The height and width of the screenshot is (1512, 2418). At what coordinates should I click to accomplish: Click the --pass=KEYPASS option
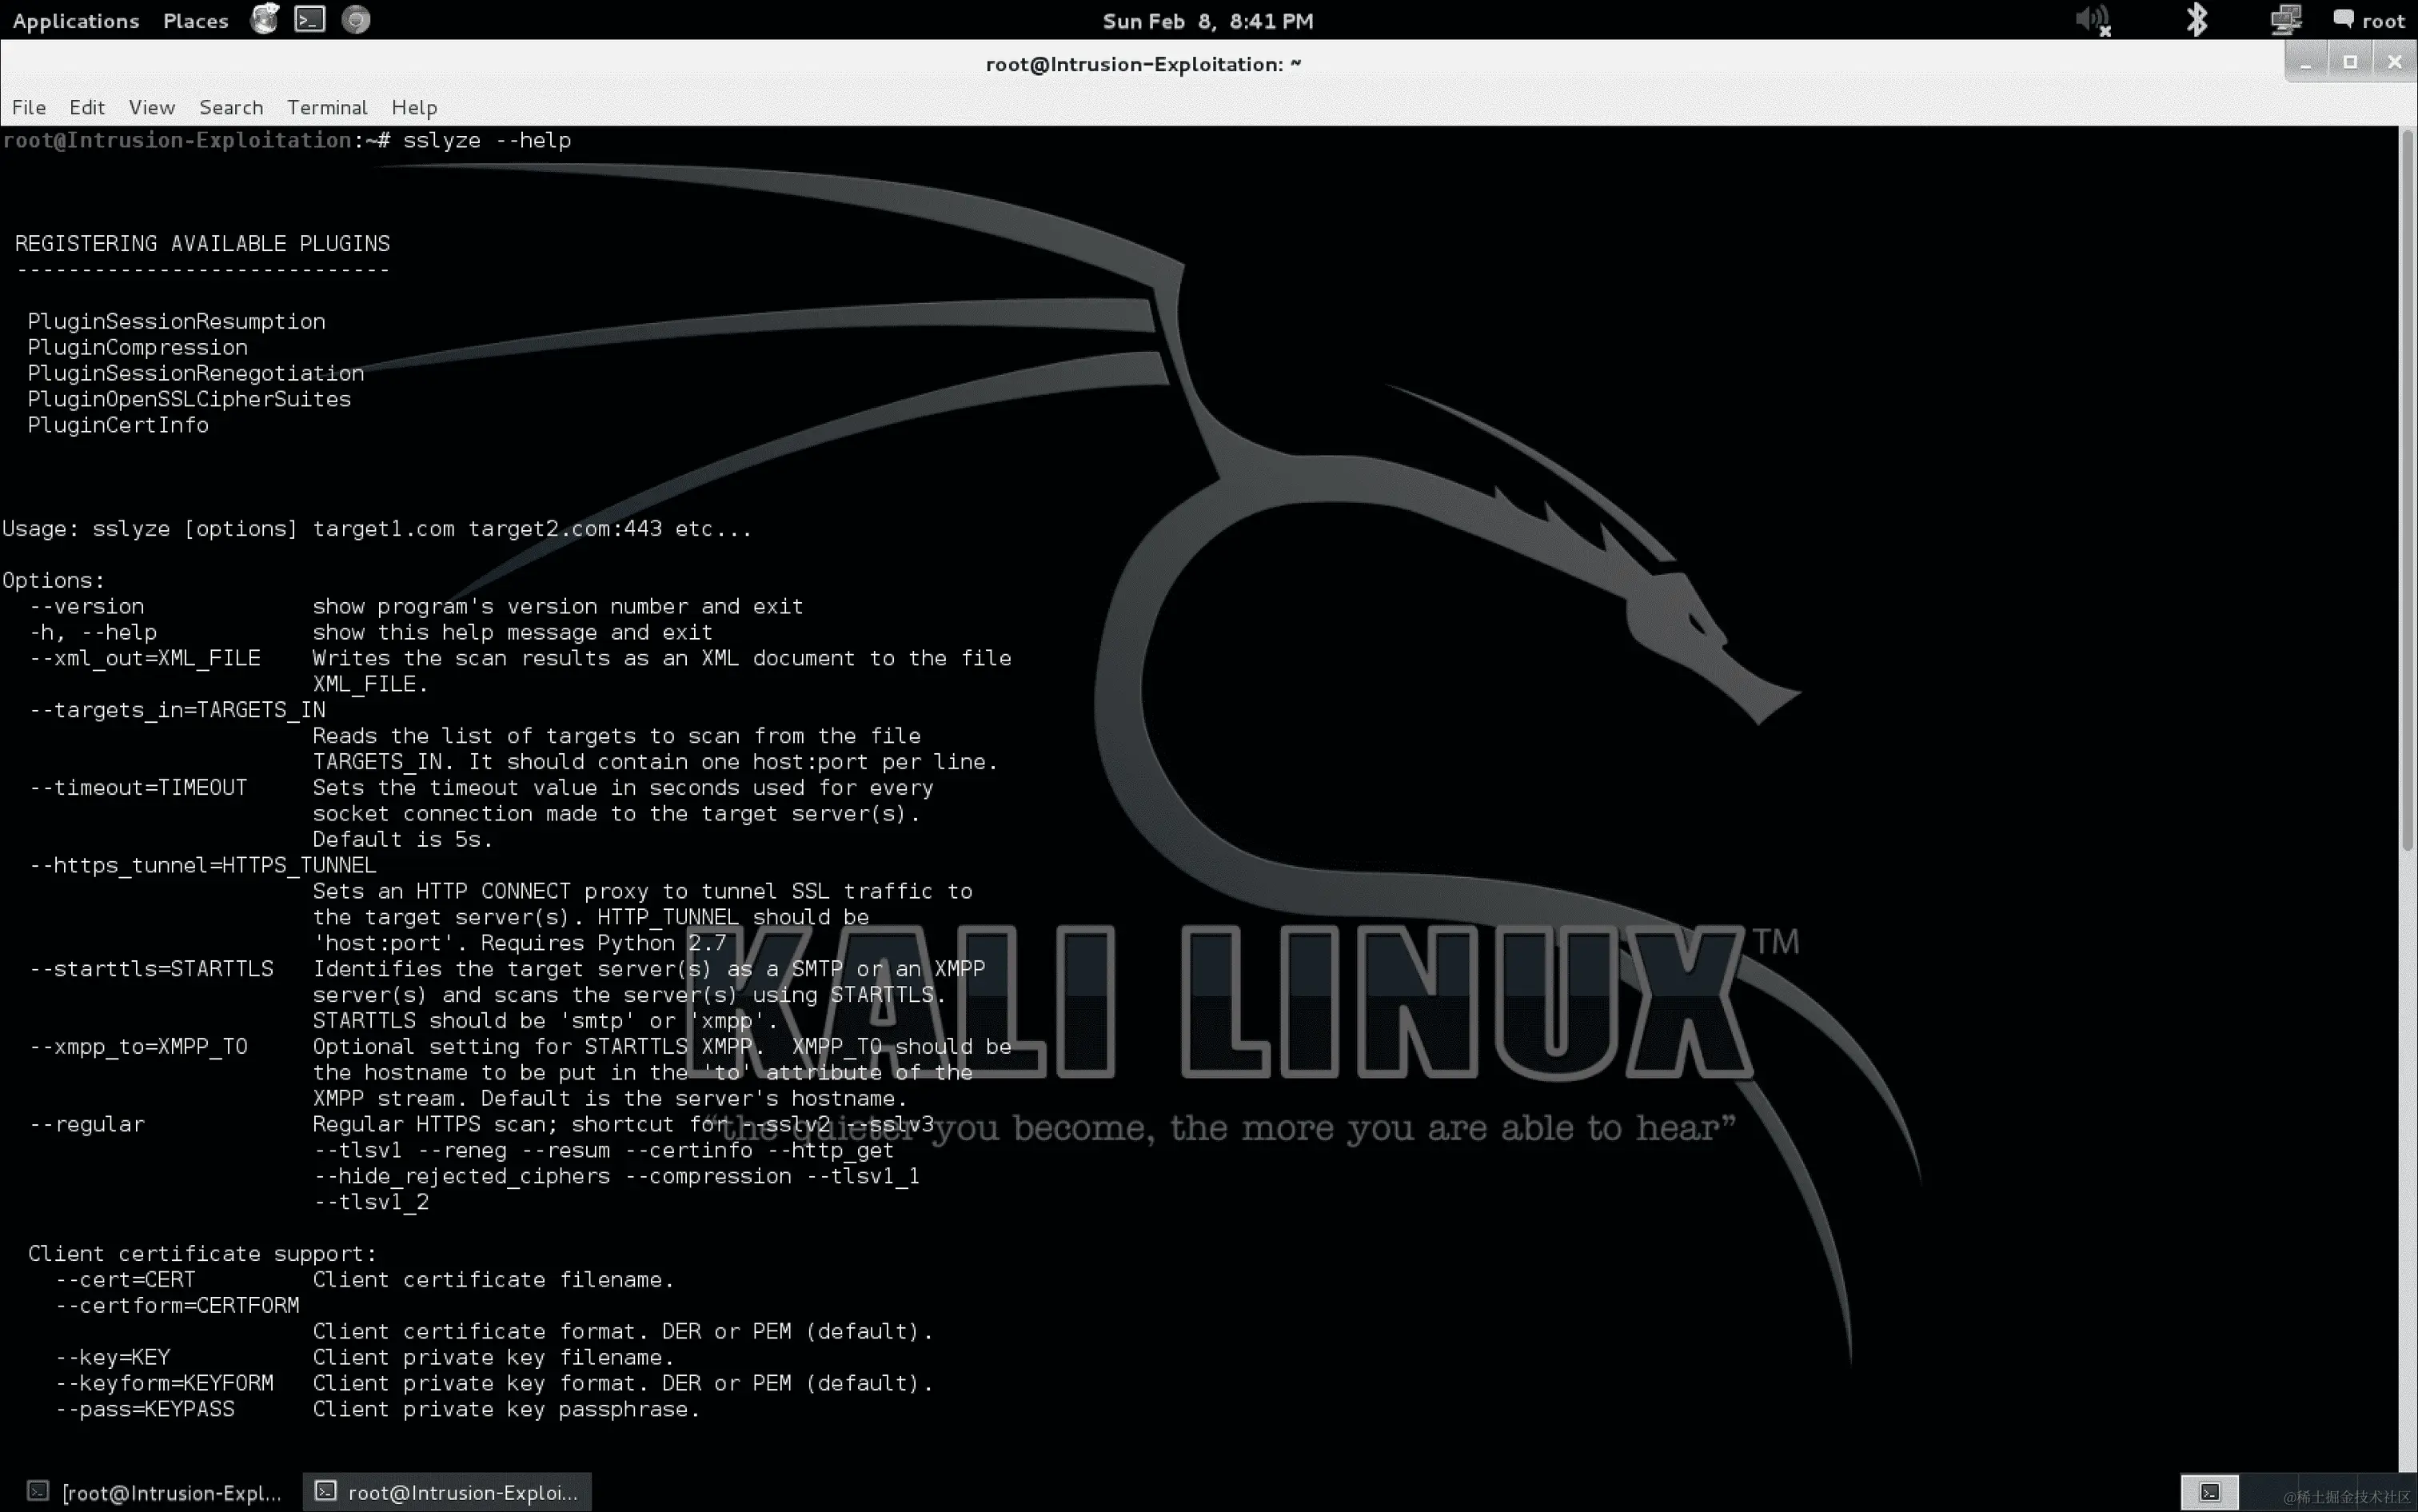point(144,1409)
